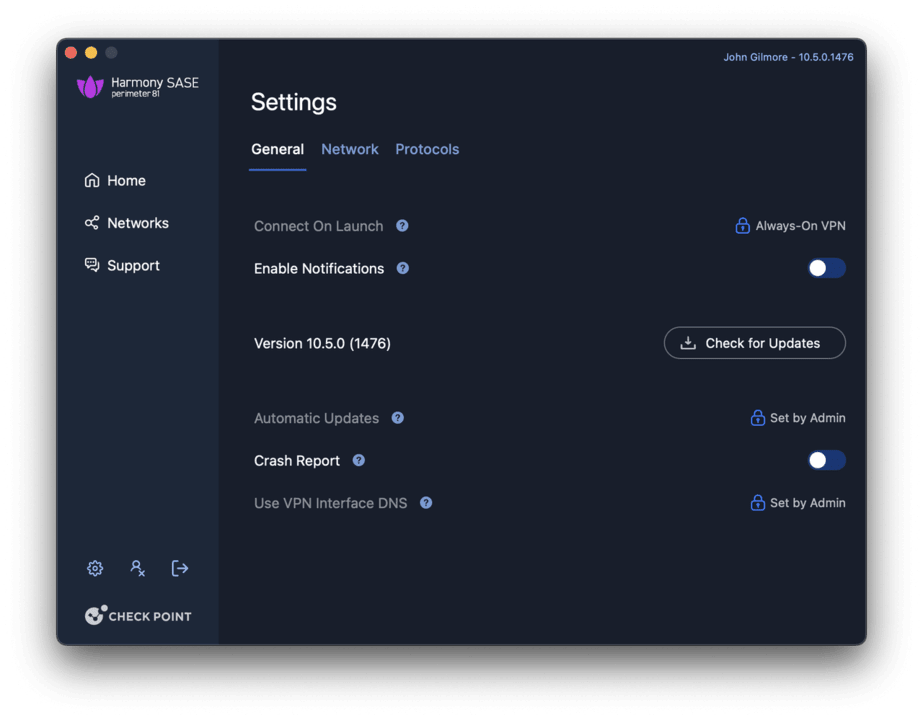Switch to the Network tab

pyautogui.click(x=349, y=149)
